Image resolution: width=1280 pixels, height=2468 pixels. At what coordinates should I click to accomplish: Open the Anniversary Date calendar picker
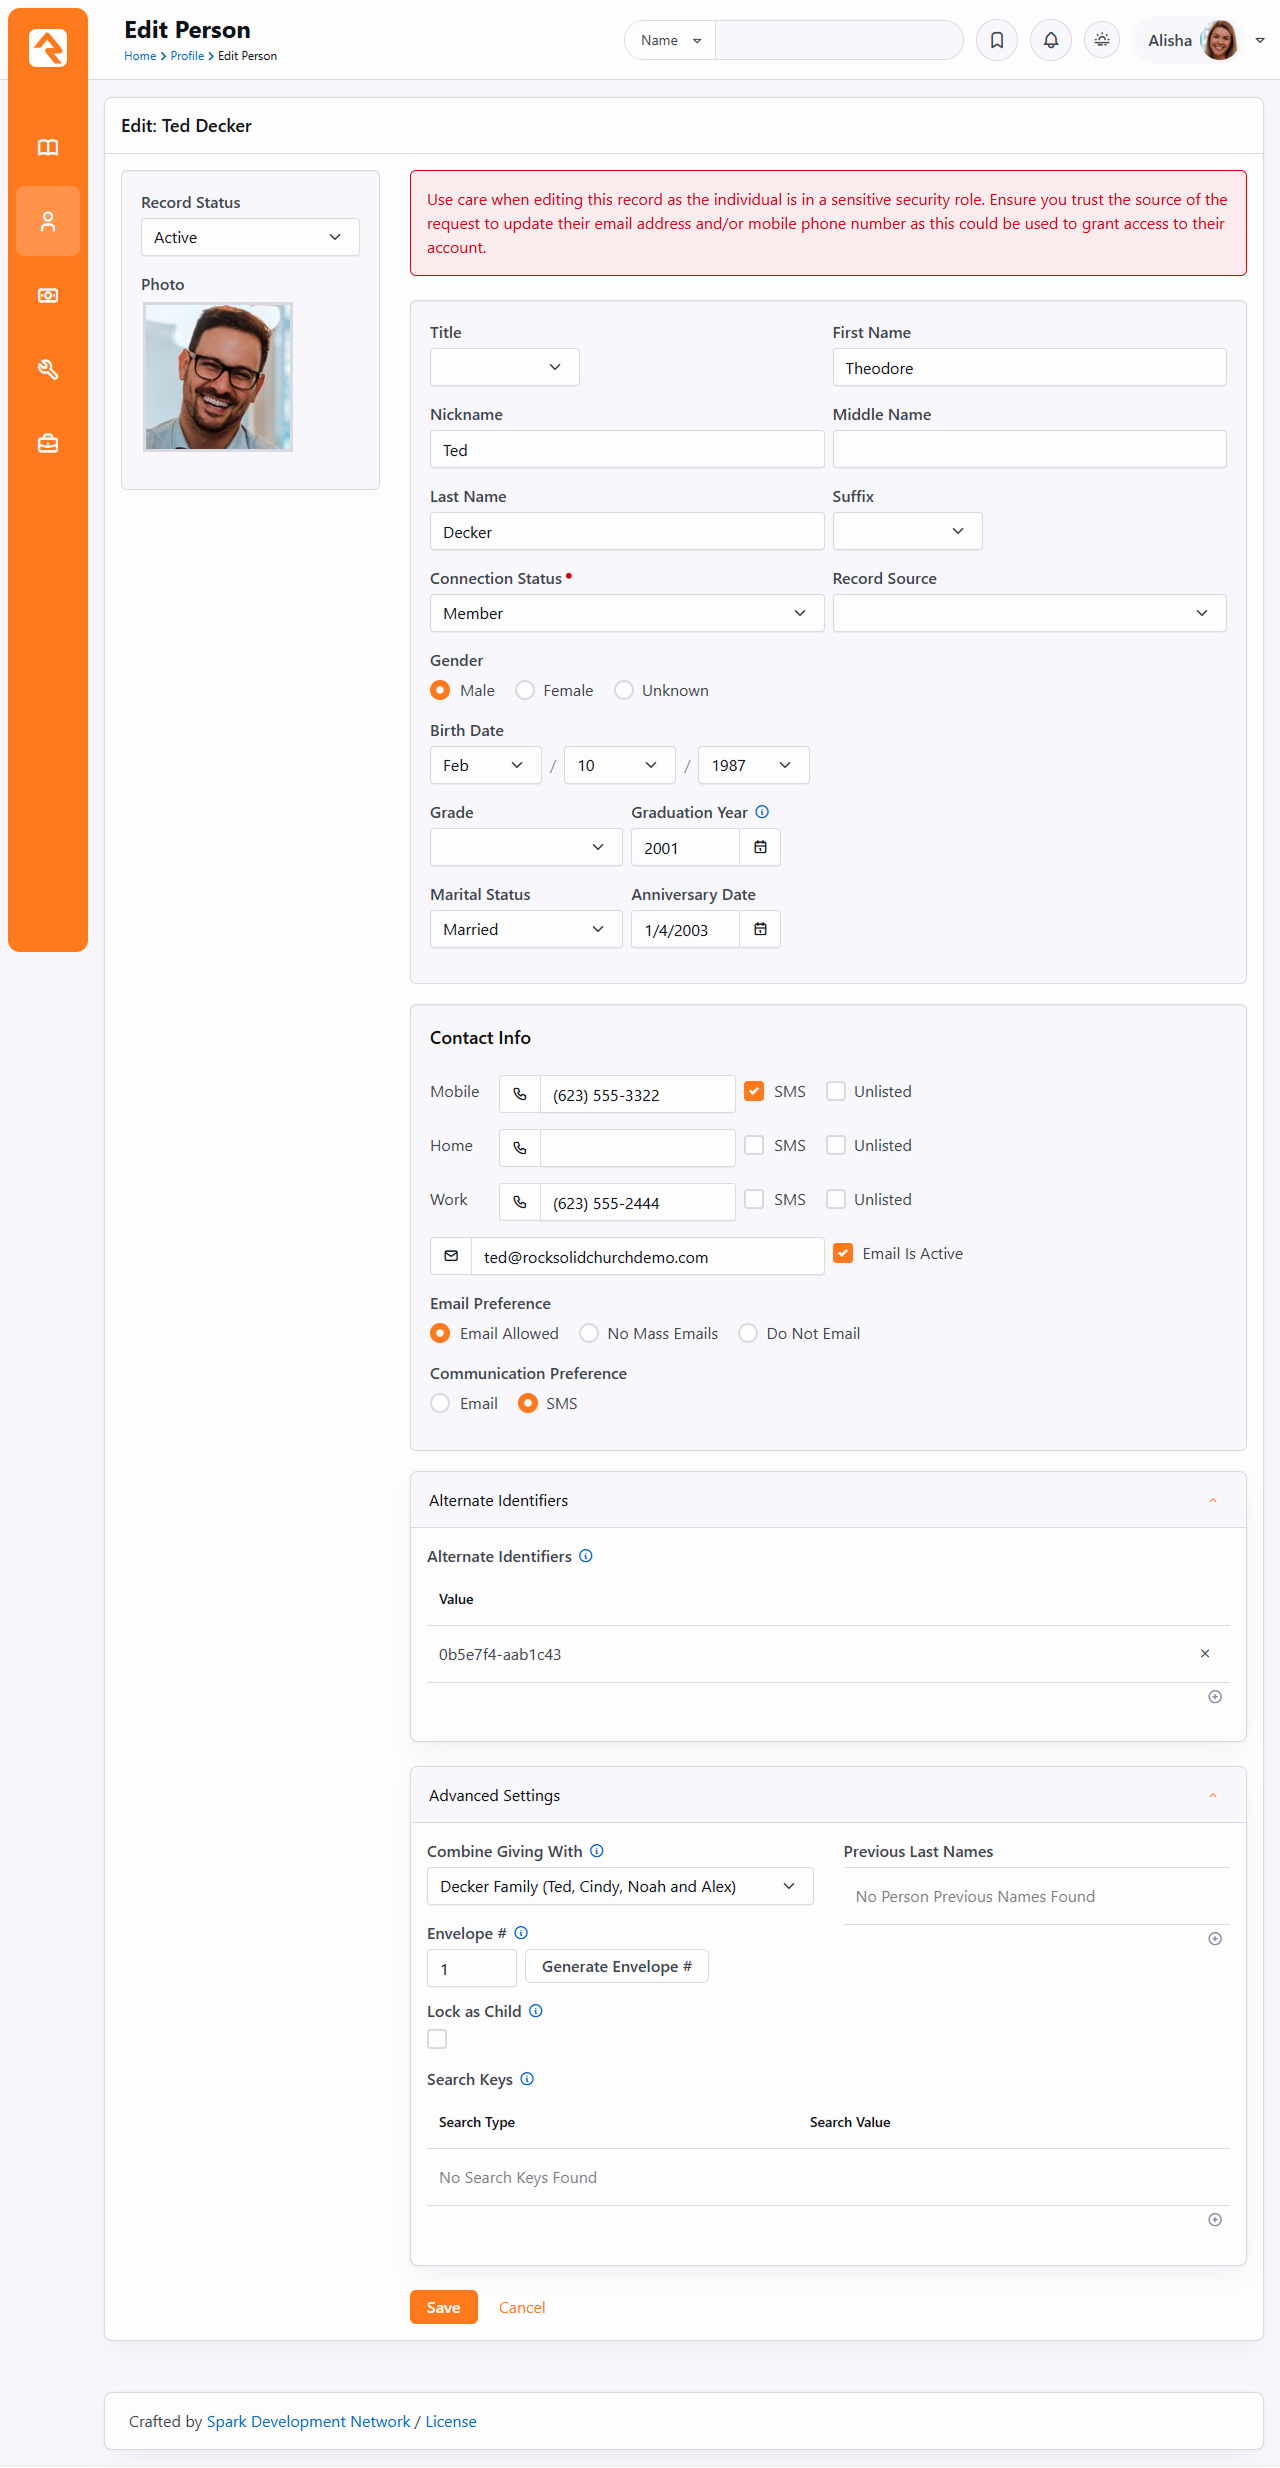(x=760, y=929)
